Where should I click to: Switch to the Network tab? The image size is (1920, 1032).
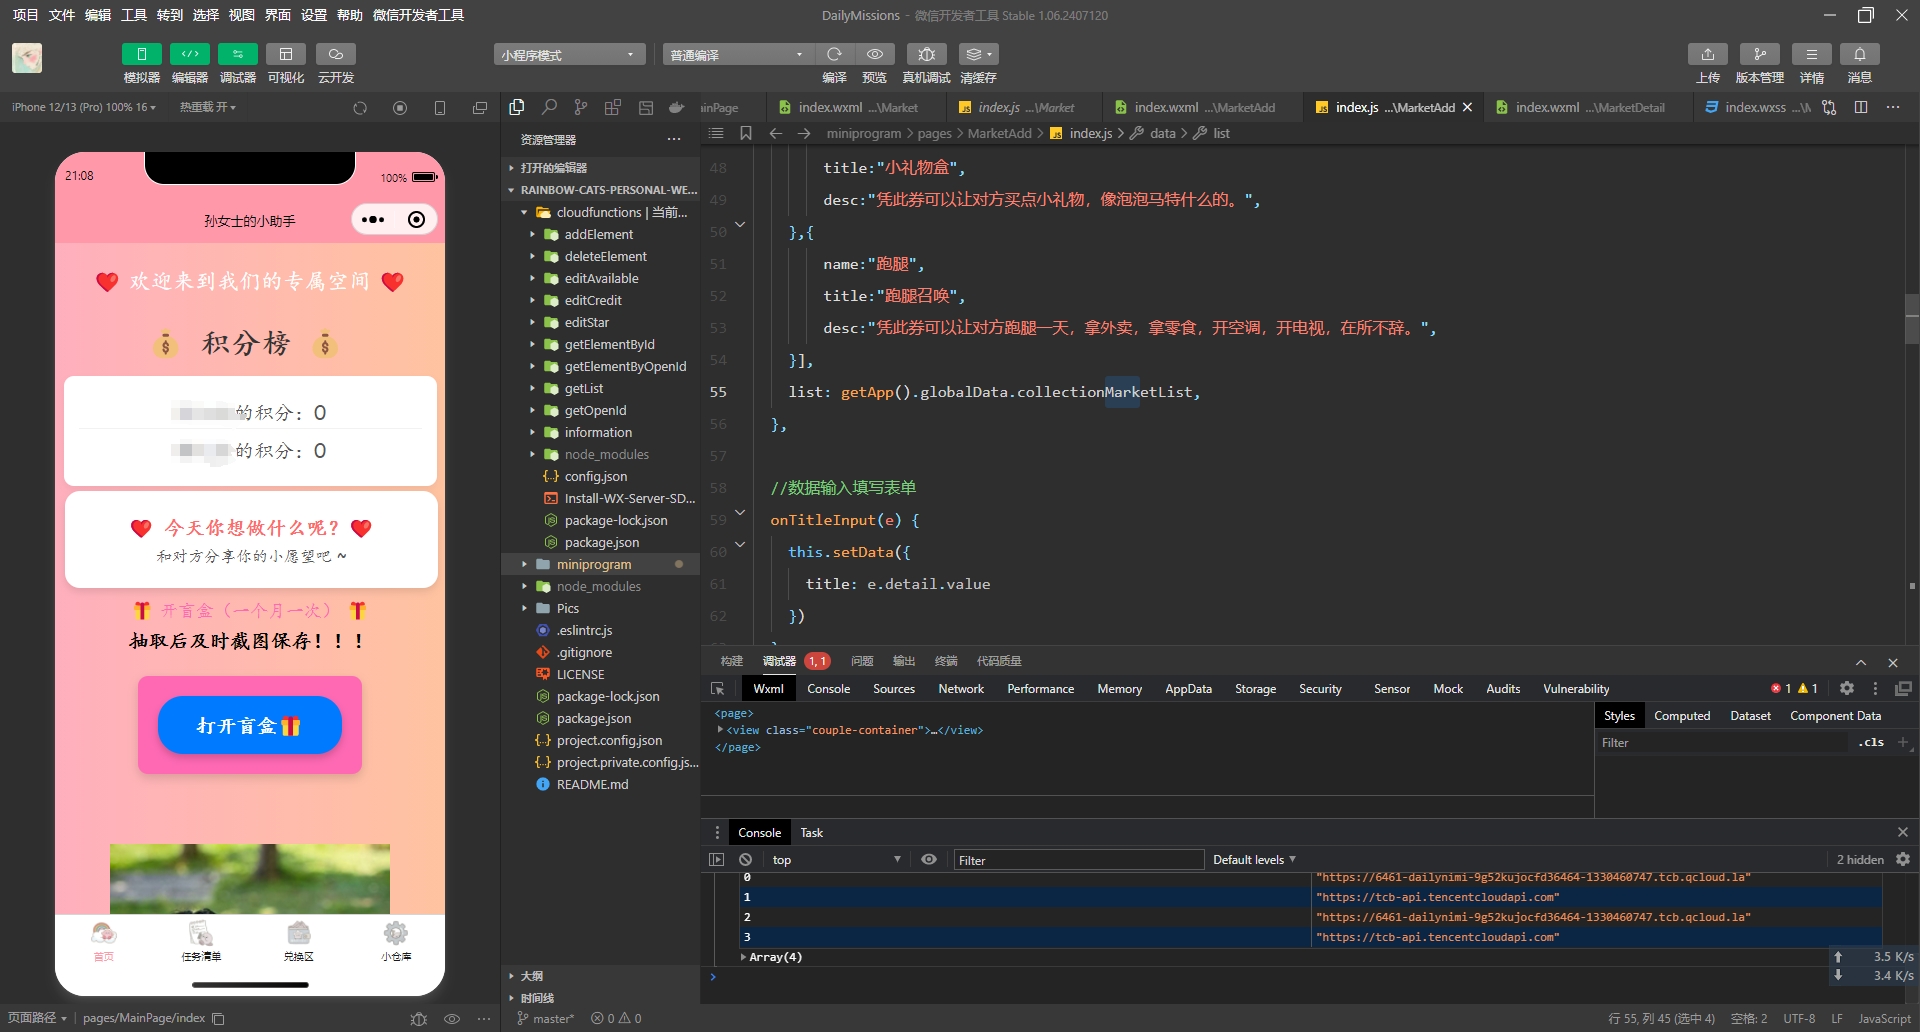coord(960,689)
